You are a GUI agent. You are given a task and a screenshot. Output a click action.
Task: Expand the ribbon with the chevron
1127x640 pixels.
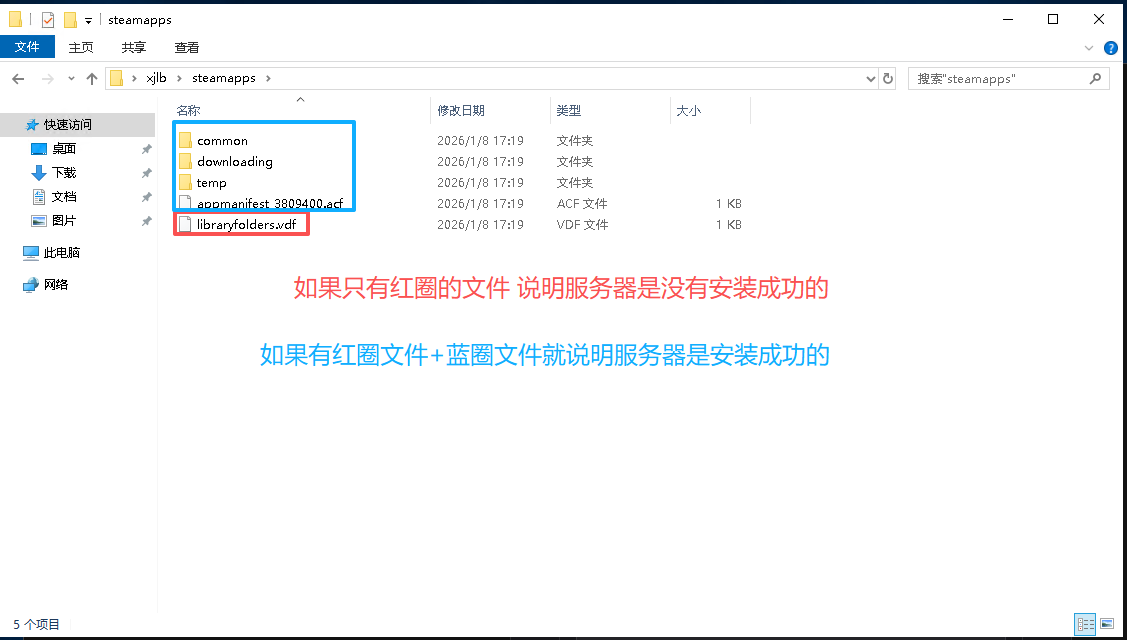click(1089, 47)
